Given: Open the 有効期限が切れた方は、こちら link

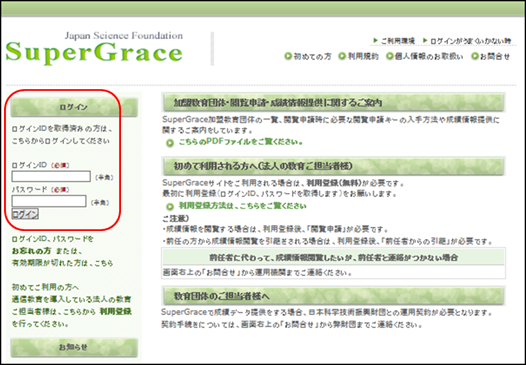Looking at the screenshot, I should click(62, 263).
